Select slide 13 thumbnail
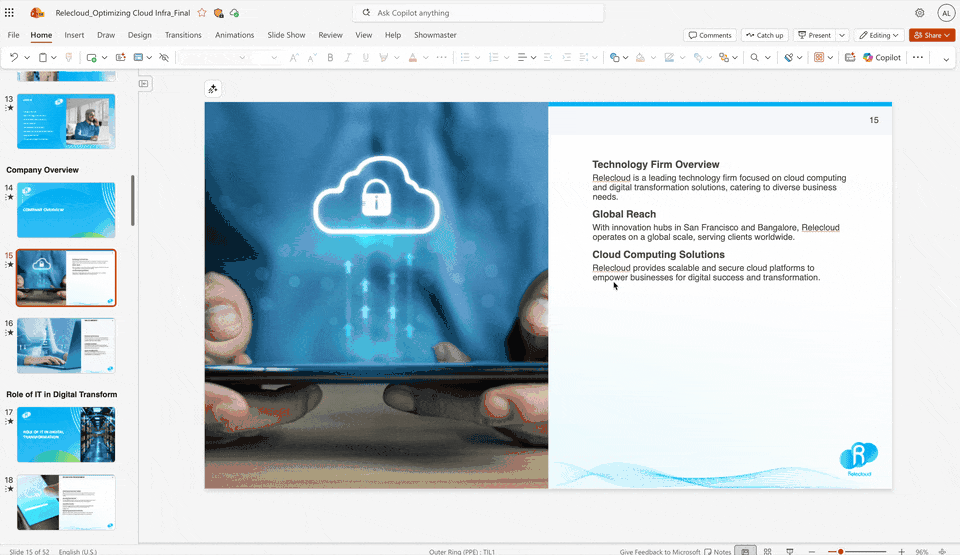This screenshot has width=960, height=555. pyautogui.click(x=66, y=121)
